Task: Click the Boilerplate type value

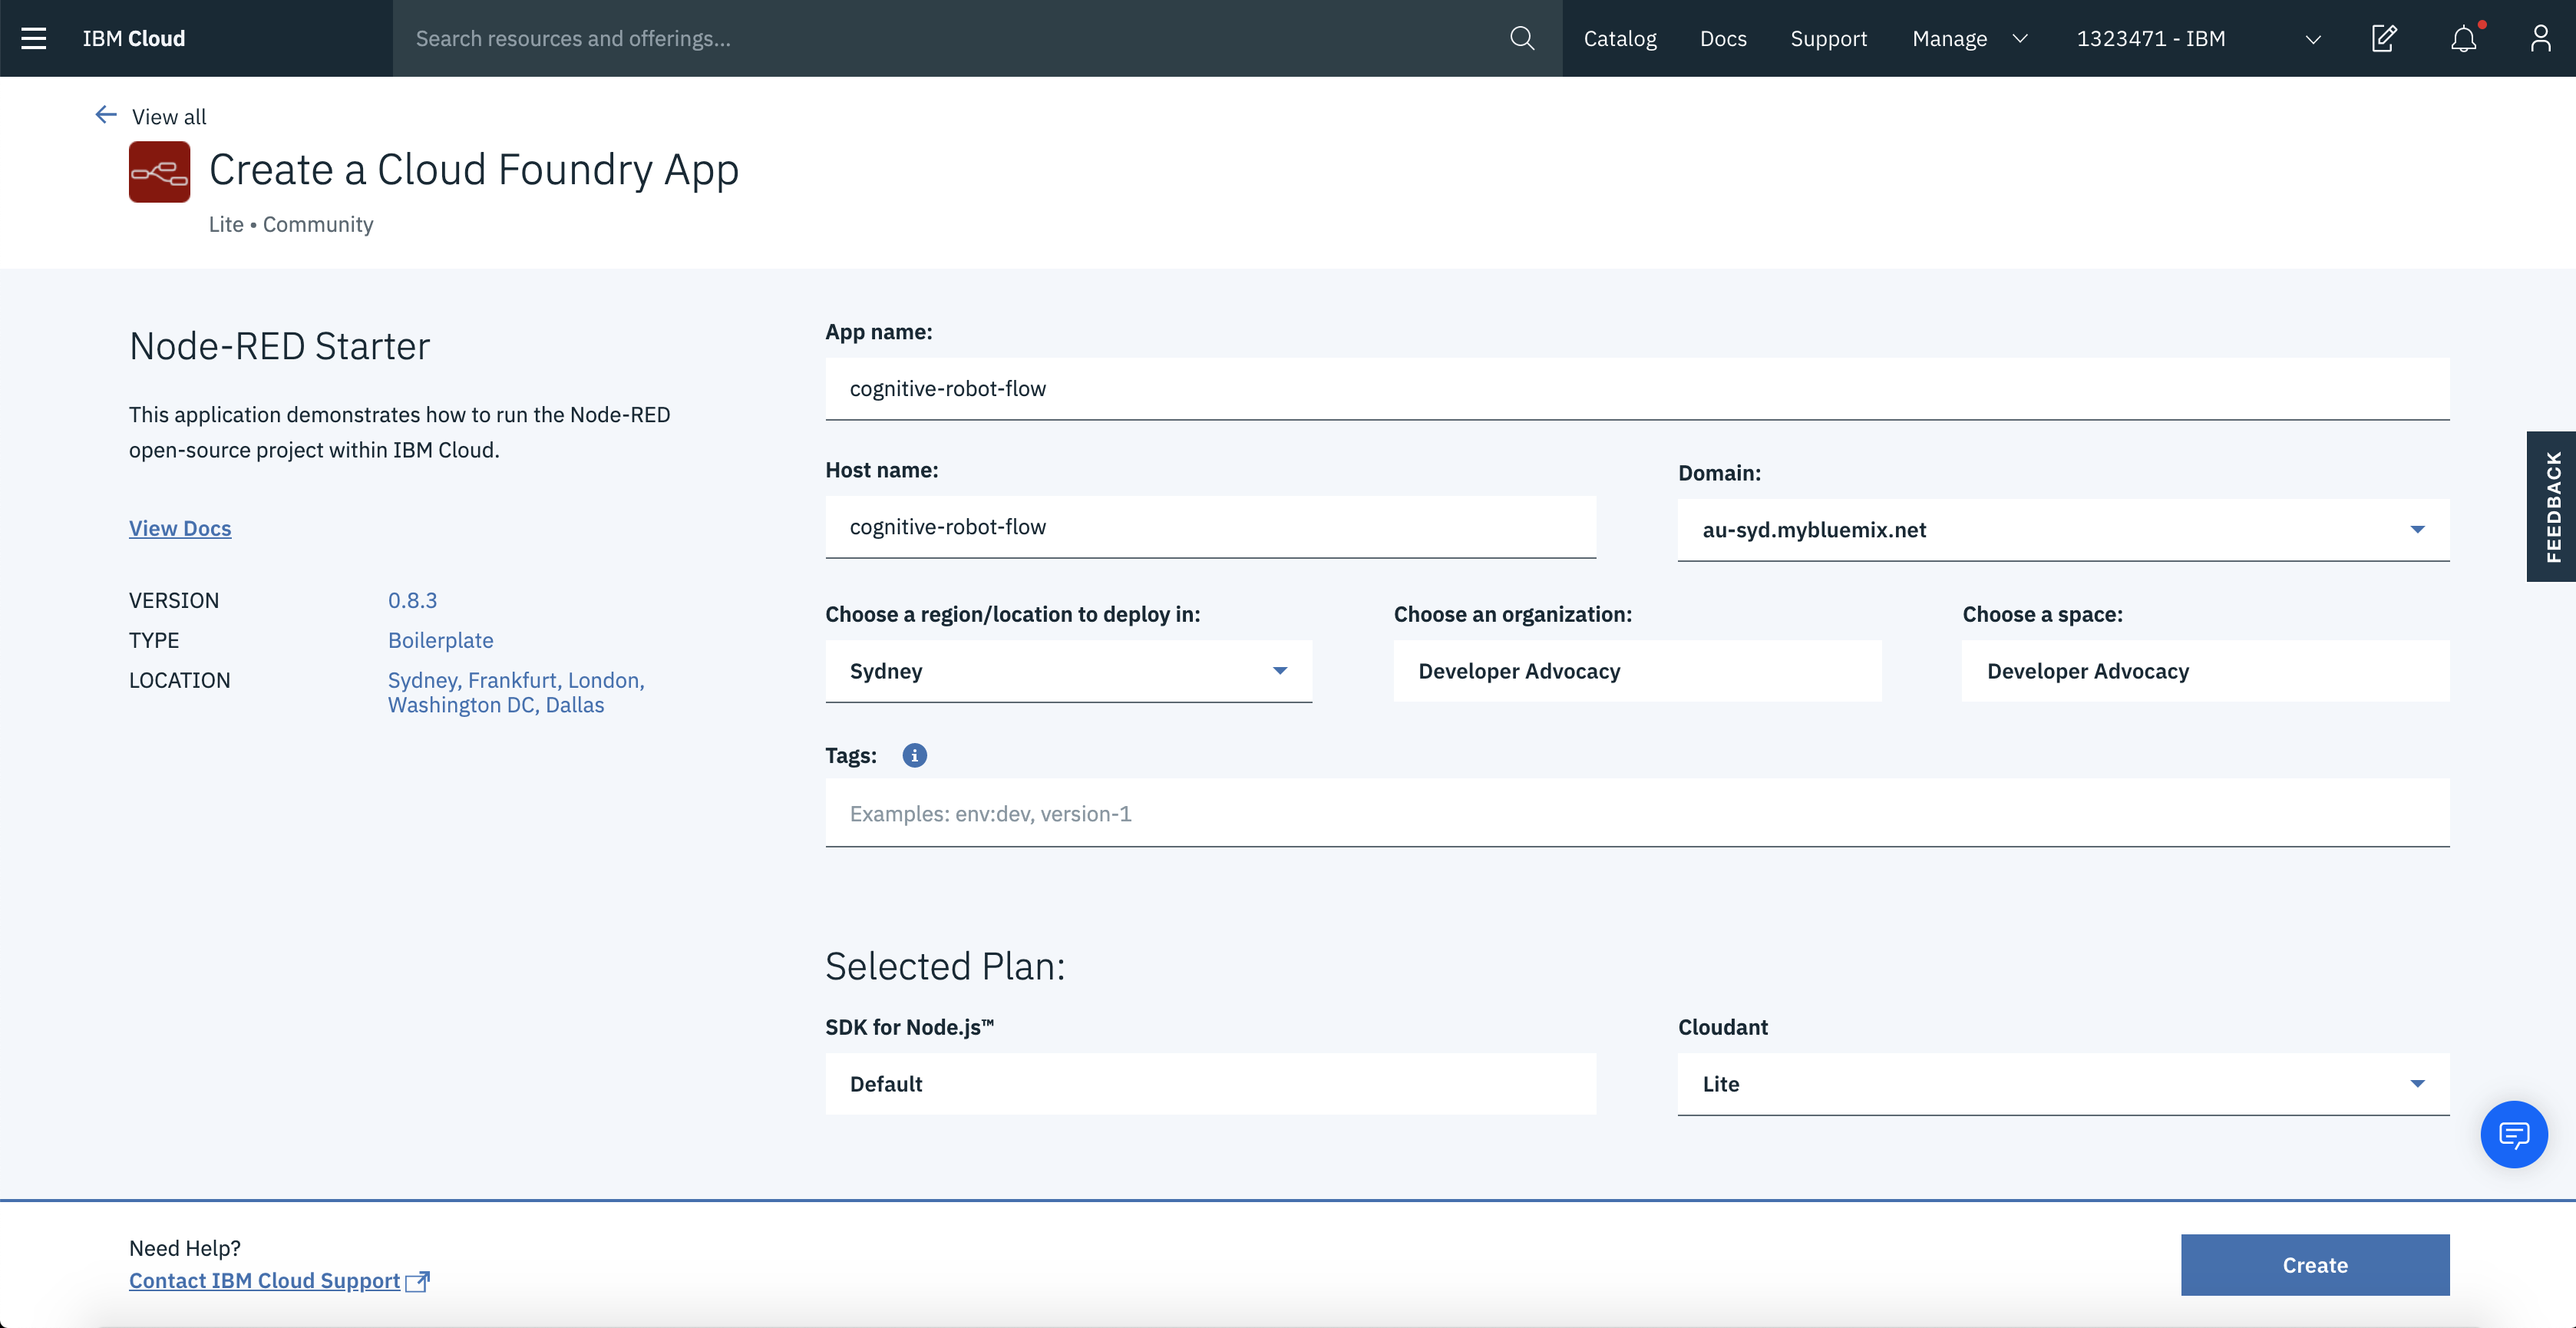Action: 440,640
